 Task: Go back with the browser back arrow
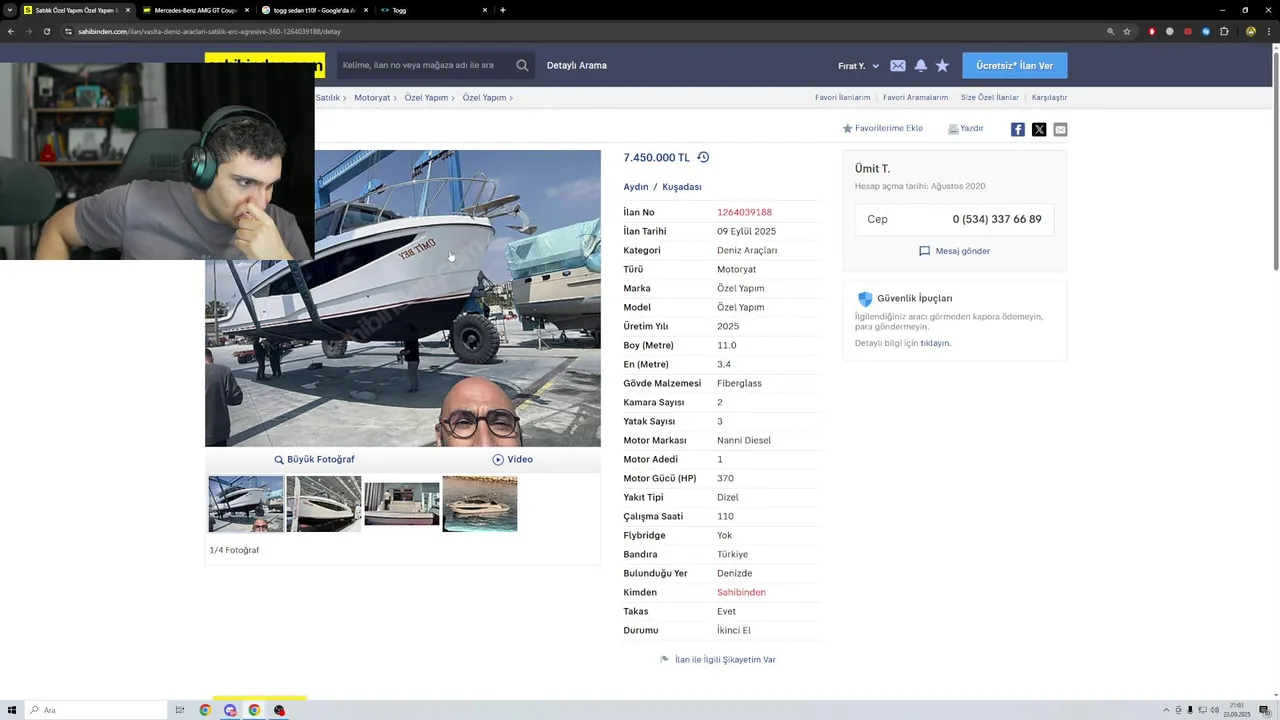(x=11, y=31)
